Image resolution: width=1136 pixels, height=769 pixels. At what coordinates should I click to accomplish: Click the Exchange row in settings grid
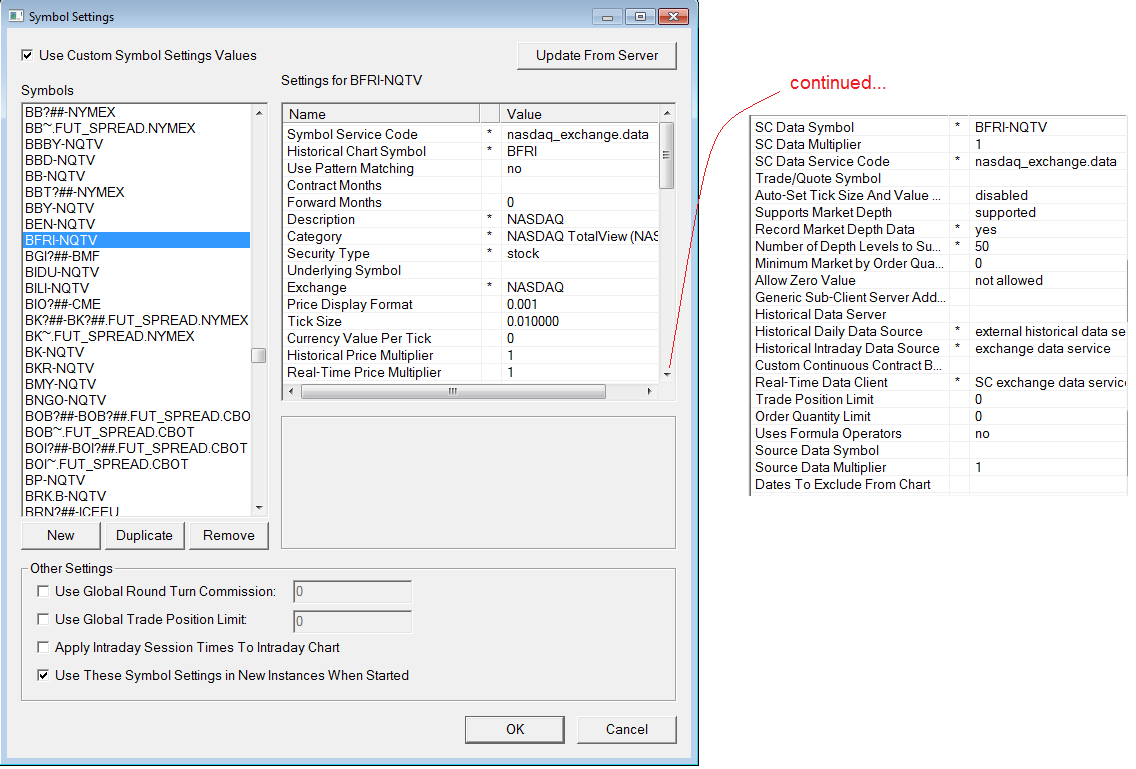(x=471, y=288)
